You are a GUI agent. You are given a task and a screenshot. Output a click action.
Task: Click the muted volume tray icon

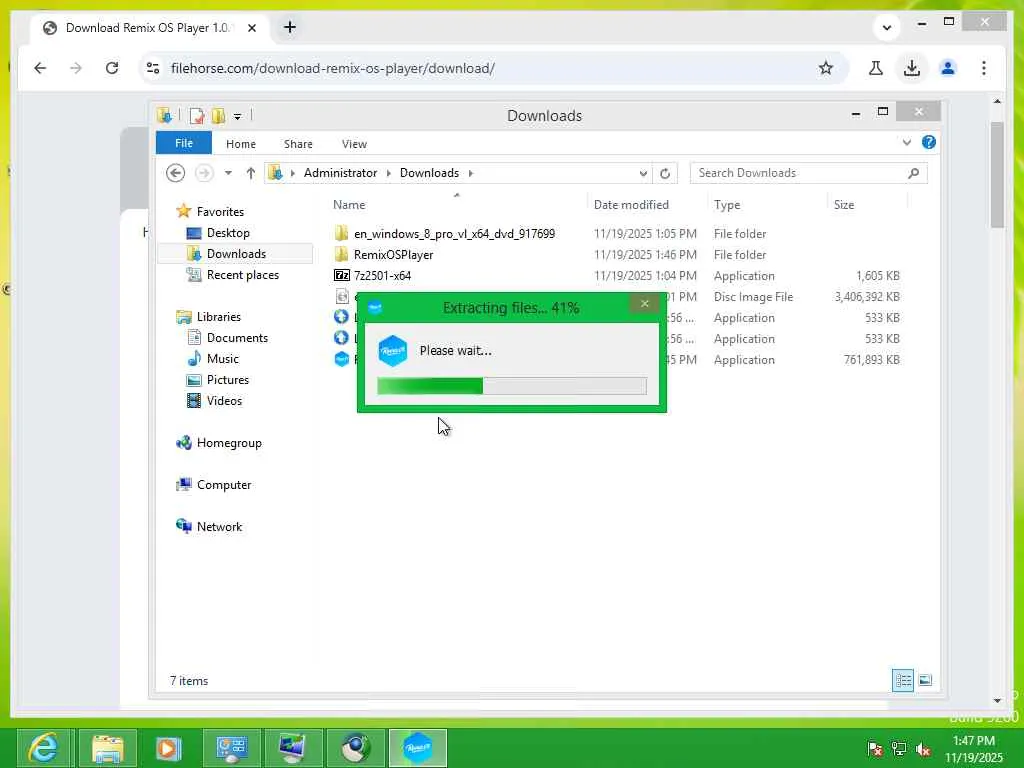click(x=923, y=748)
